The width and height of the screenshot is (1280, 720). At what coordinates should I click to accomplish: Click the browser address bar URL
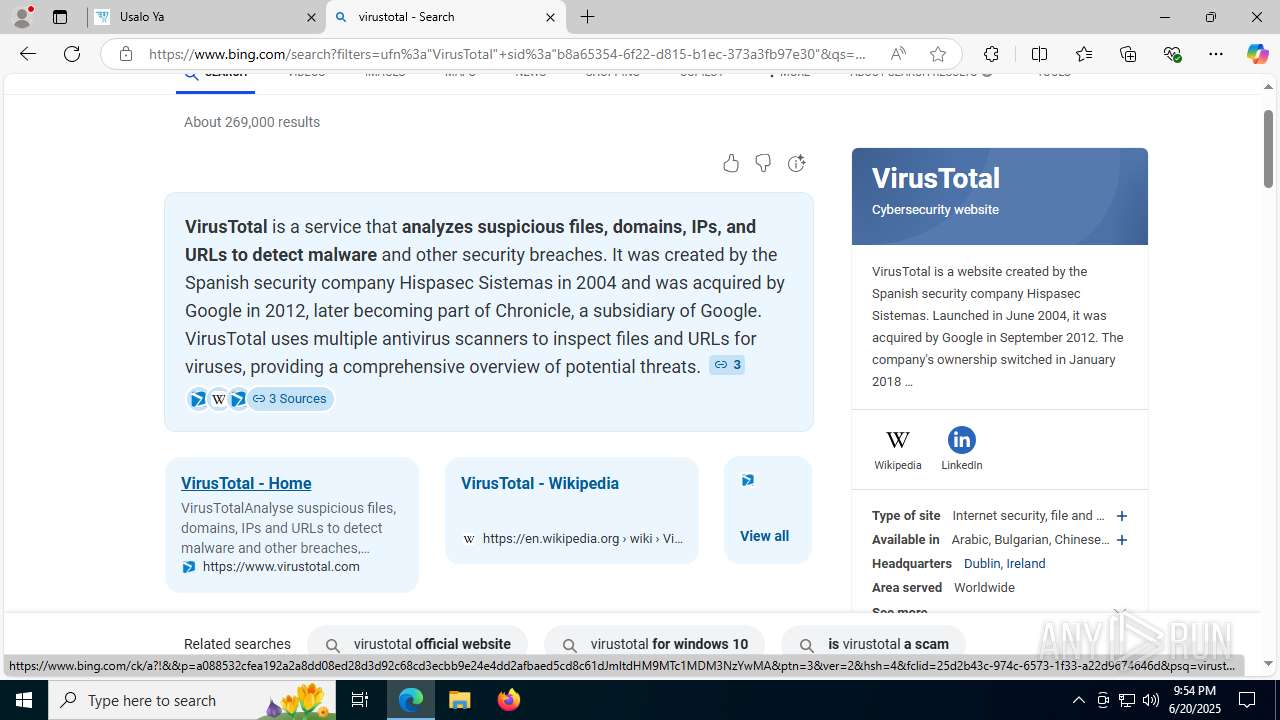pyautogui.click(x=508, y=54)
